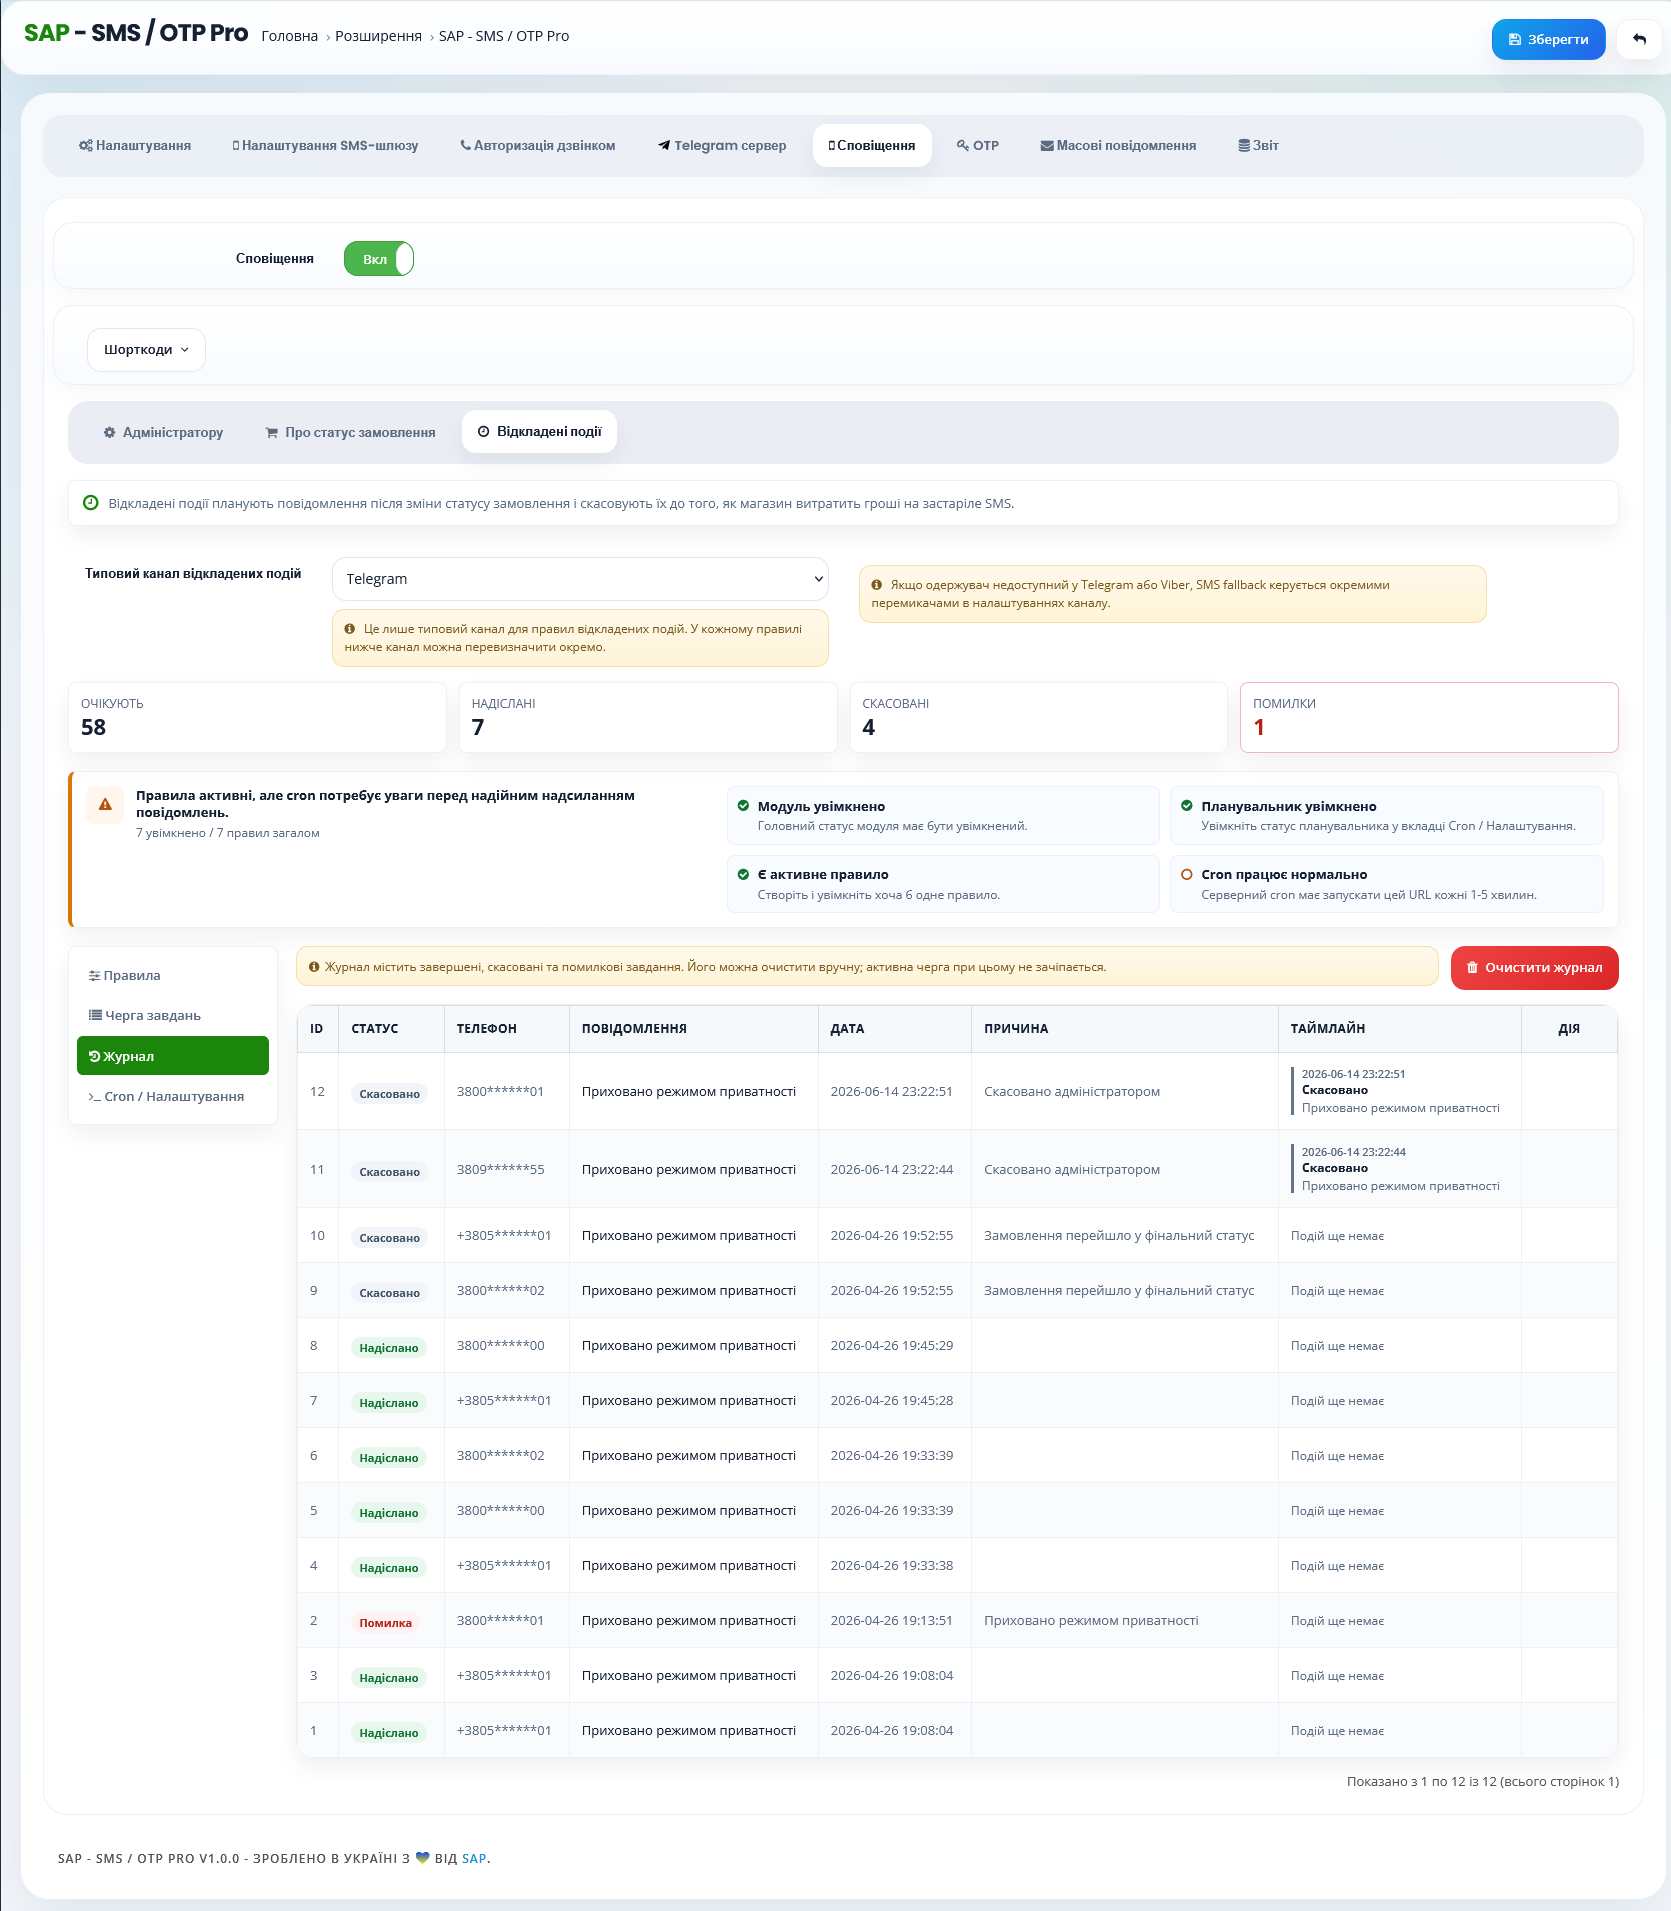The image size is (1671, 1911).
Task: Click the phone icon on Авторизація дзвінком
Action: coord(466,145)
